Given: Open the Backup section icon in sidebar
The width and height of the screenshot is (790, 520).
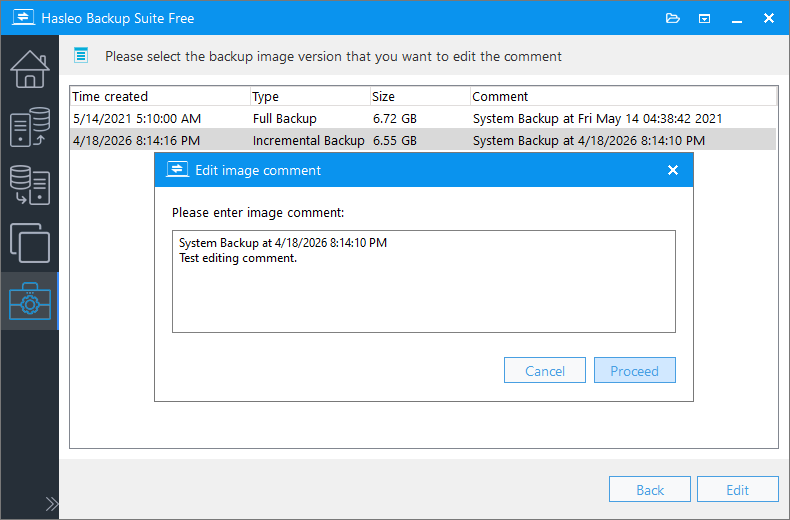Looking at the screenshot, I should pyautogui.click(x=30, y=127).
